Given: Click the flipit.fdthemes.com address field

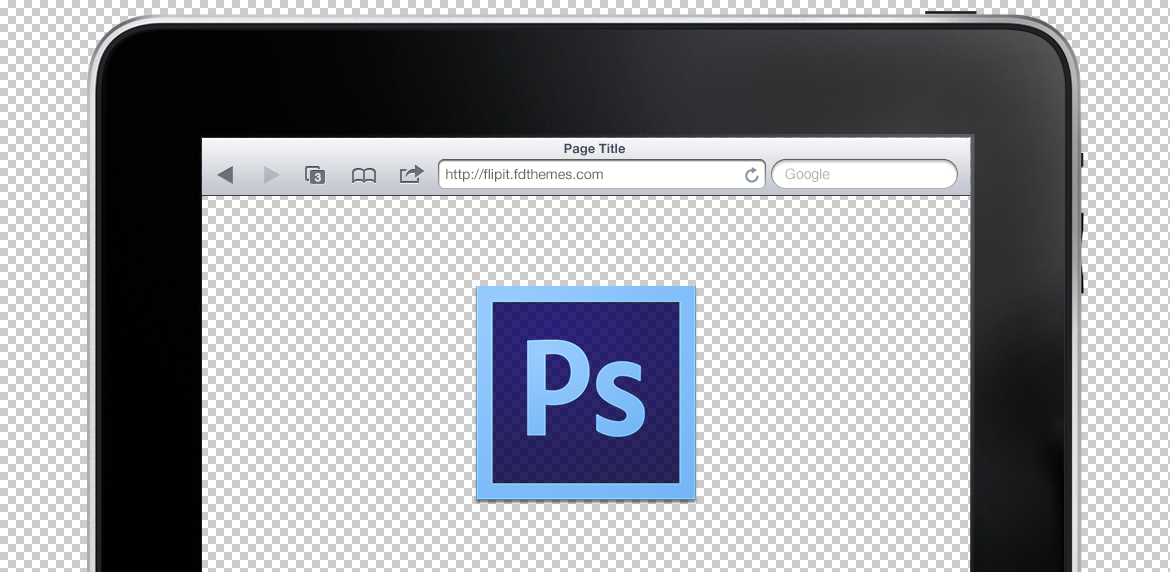Looking at the screenshot, I should click(x=601, y=175).
